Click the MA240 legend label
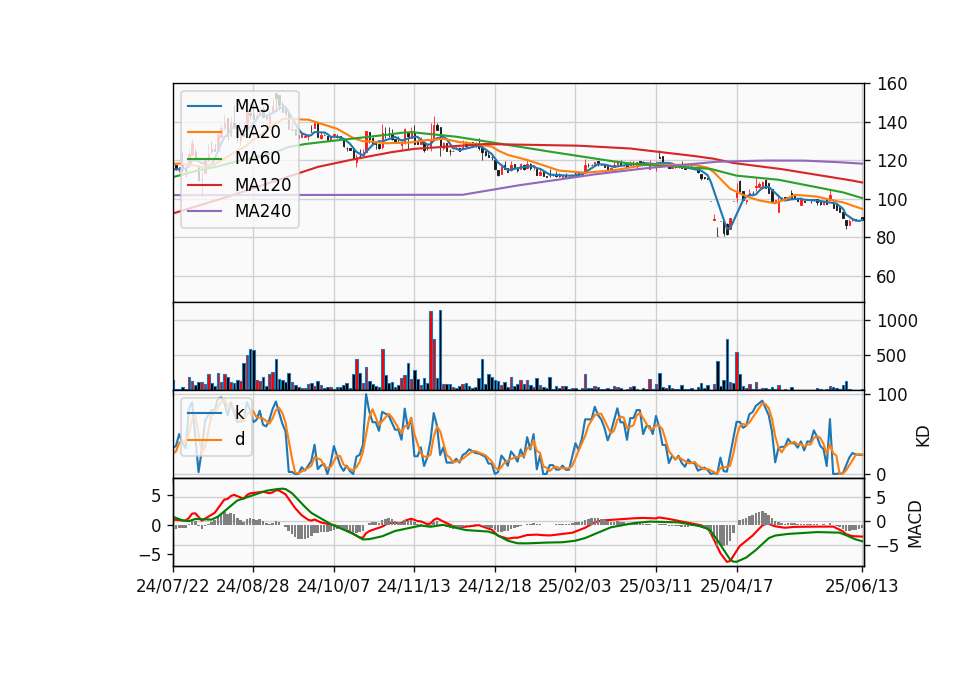The width and height of the screenshot is (960, 690). point(263,211)
